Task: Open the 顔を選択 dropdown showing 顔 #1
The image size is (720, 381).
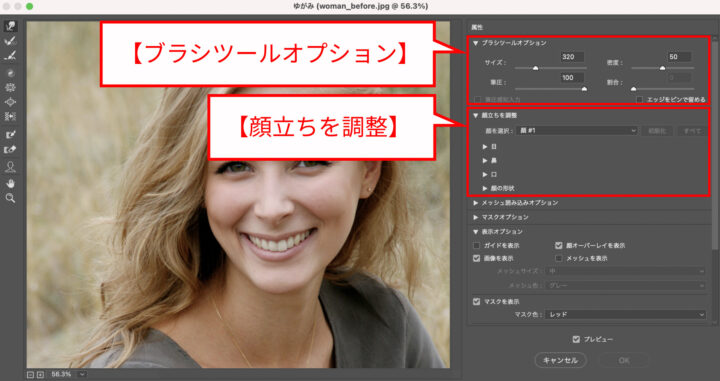Action: [x=577, y=131]
